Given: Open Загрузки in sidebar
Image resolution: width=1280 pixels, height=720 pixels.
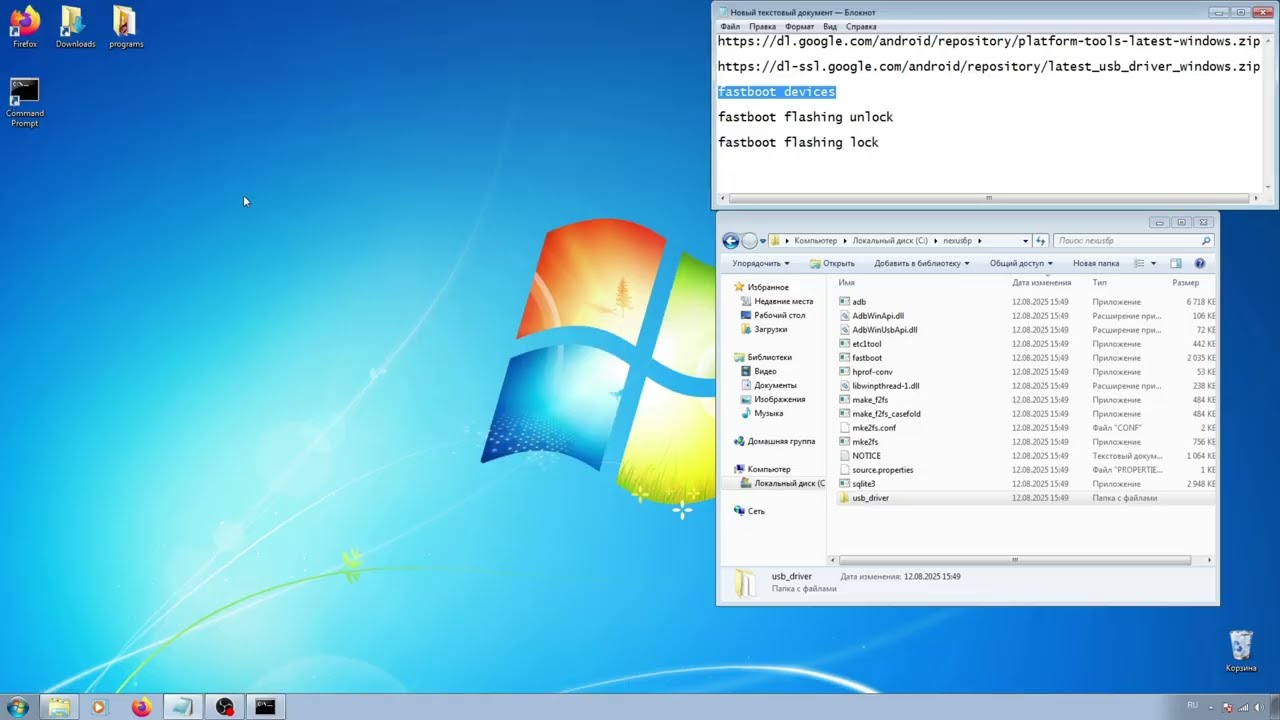Looking at the screenshot, I should tap(770, 329).
